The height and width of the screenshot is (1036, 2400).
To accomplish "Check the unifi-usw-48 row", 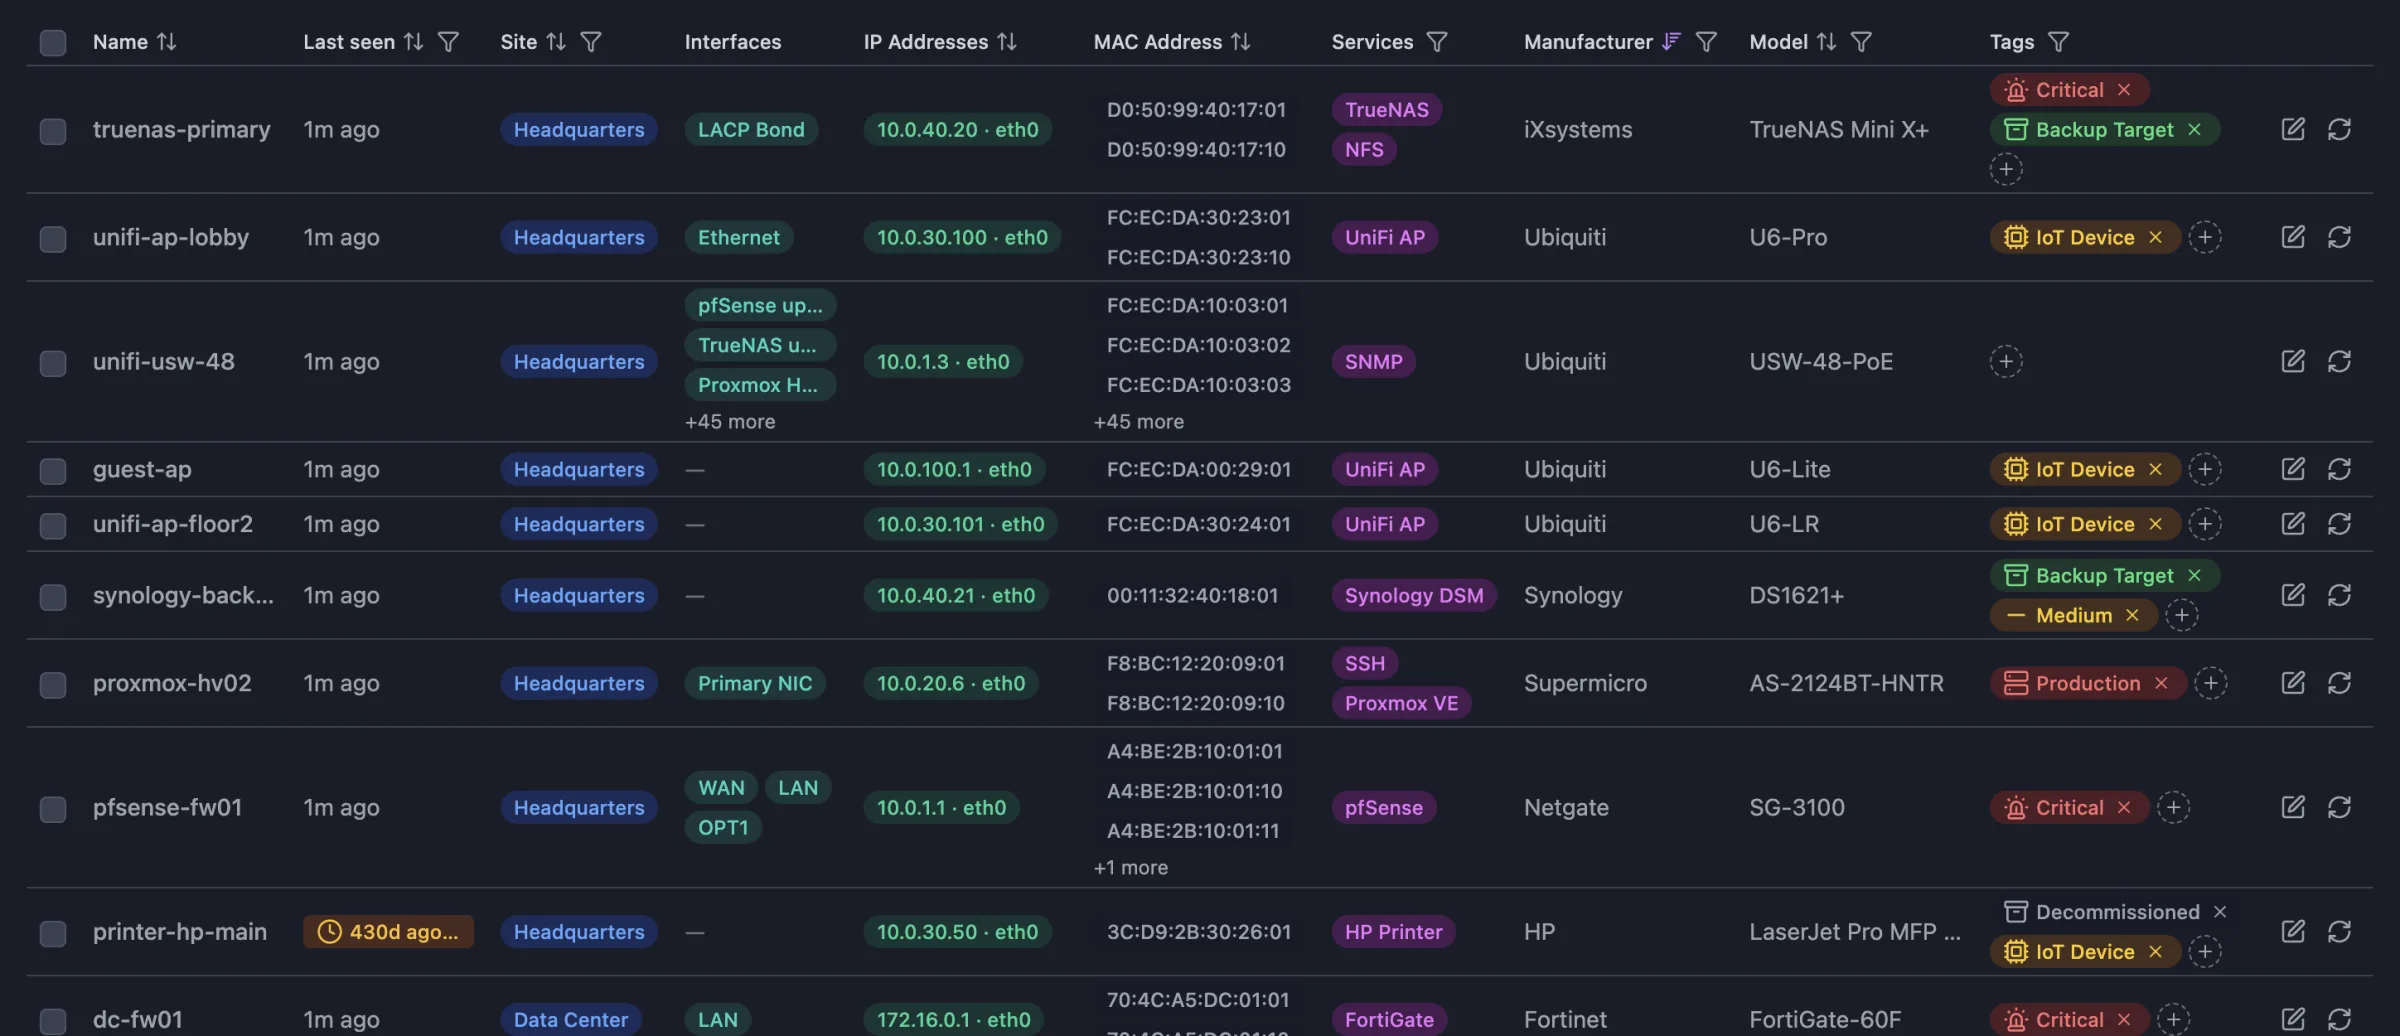I will coord(53,362).
